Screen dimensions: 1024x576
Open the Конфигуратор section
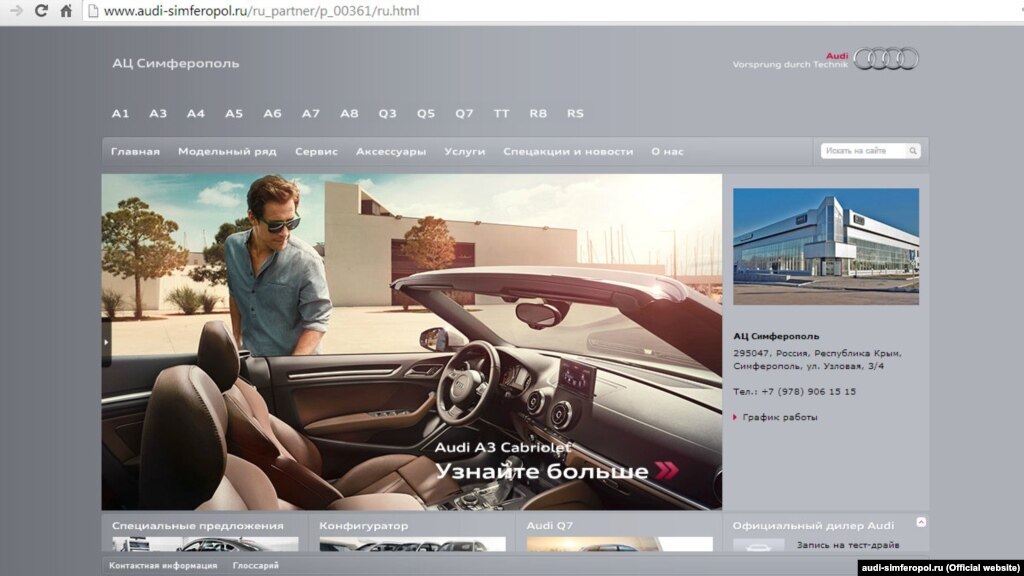pos(364,526)
